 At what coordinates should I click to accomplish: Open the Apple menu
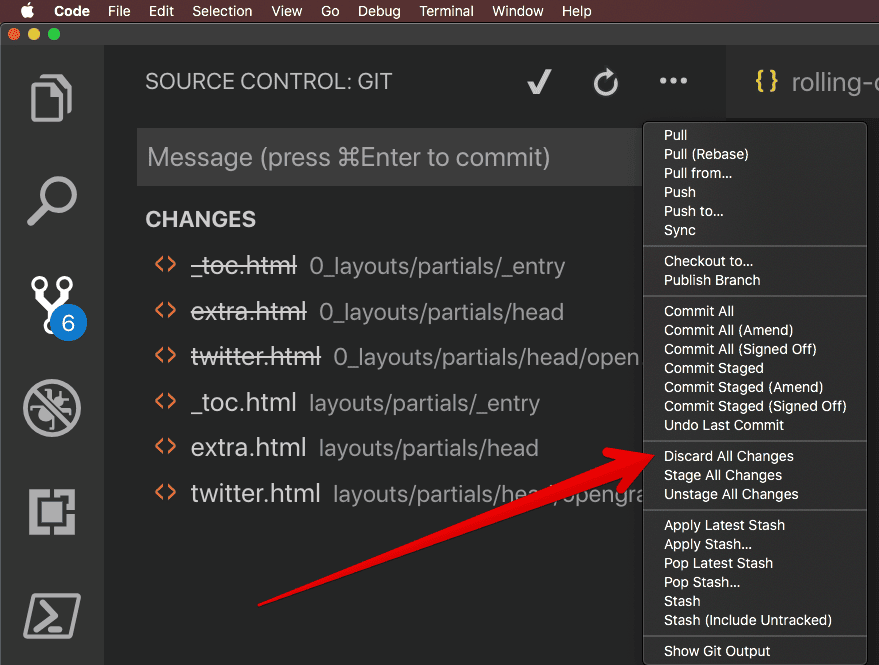click(x=27, y=11)
